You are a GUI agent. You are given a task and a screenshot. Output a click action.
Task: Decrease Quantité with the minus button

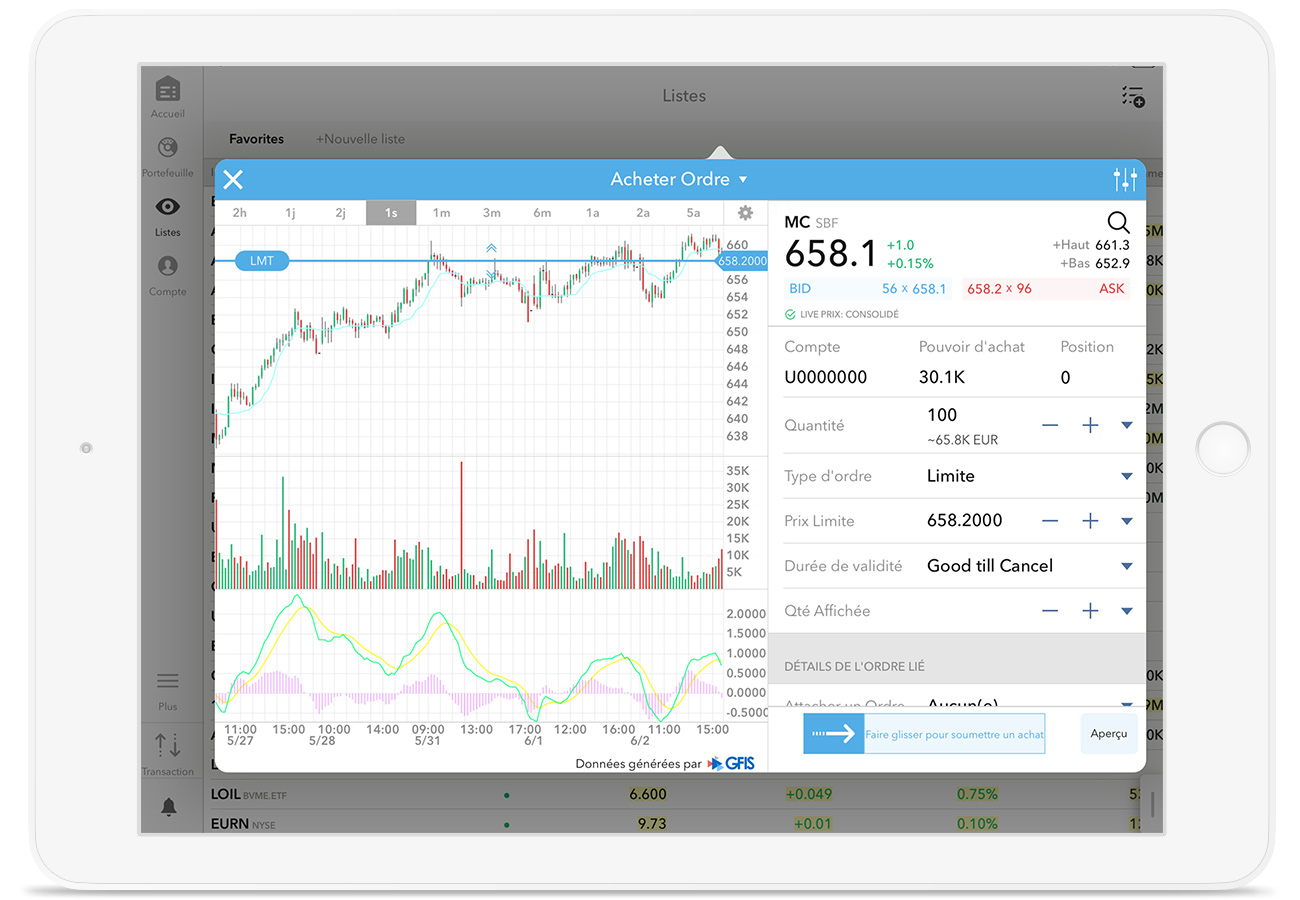pyautogui.click(x=1050, y=425)
